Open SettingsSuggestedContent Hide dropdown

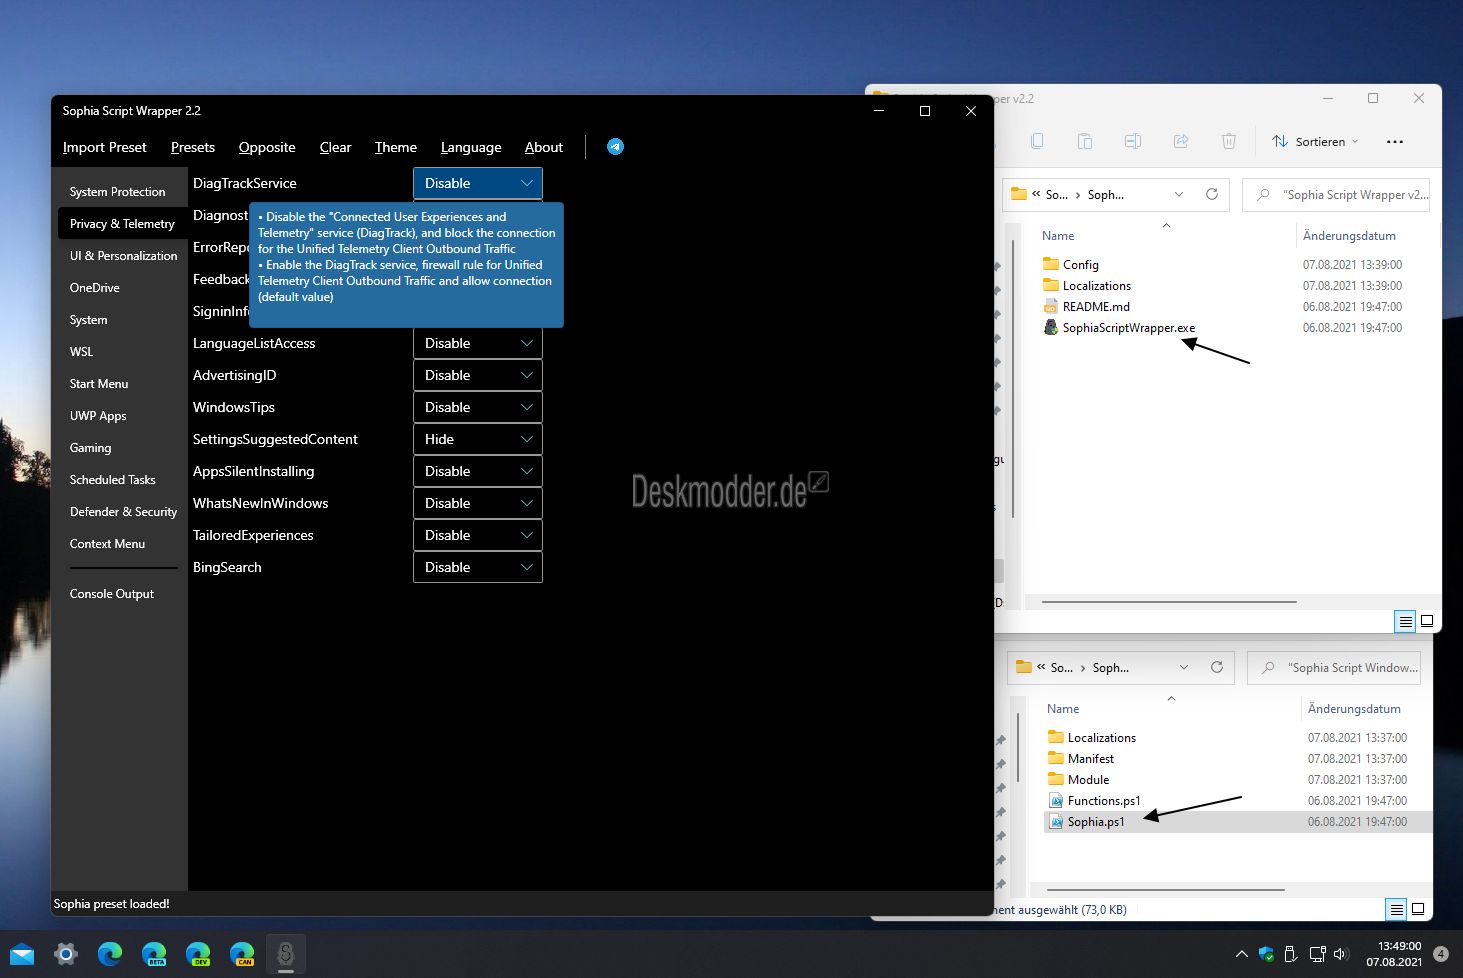pos(478,439)
